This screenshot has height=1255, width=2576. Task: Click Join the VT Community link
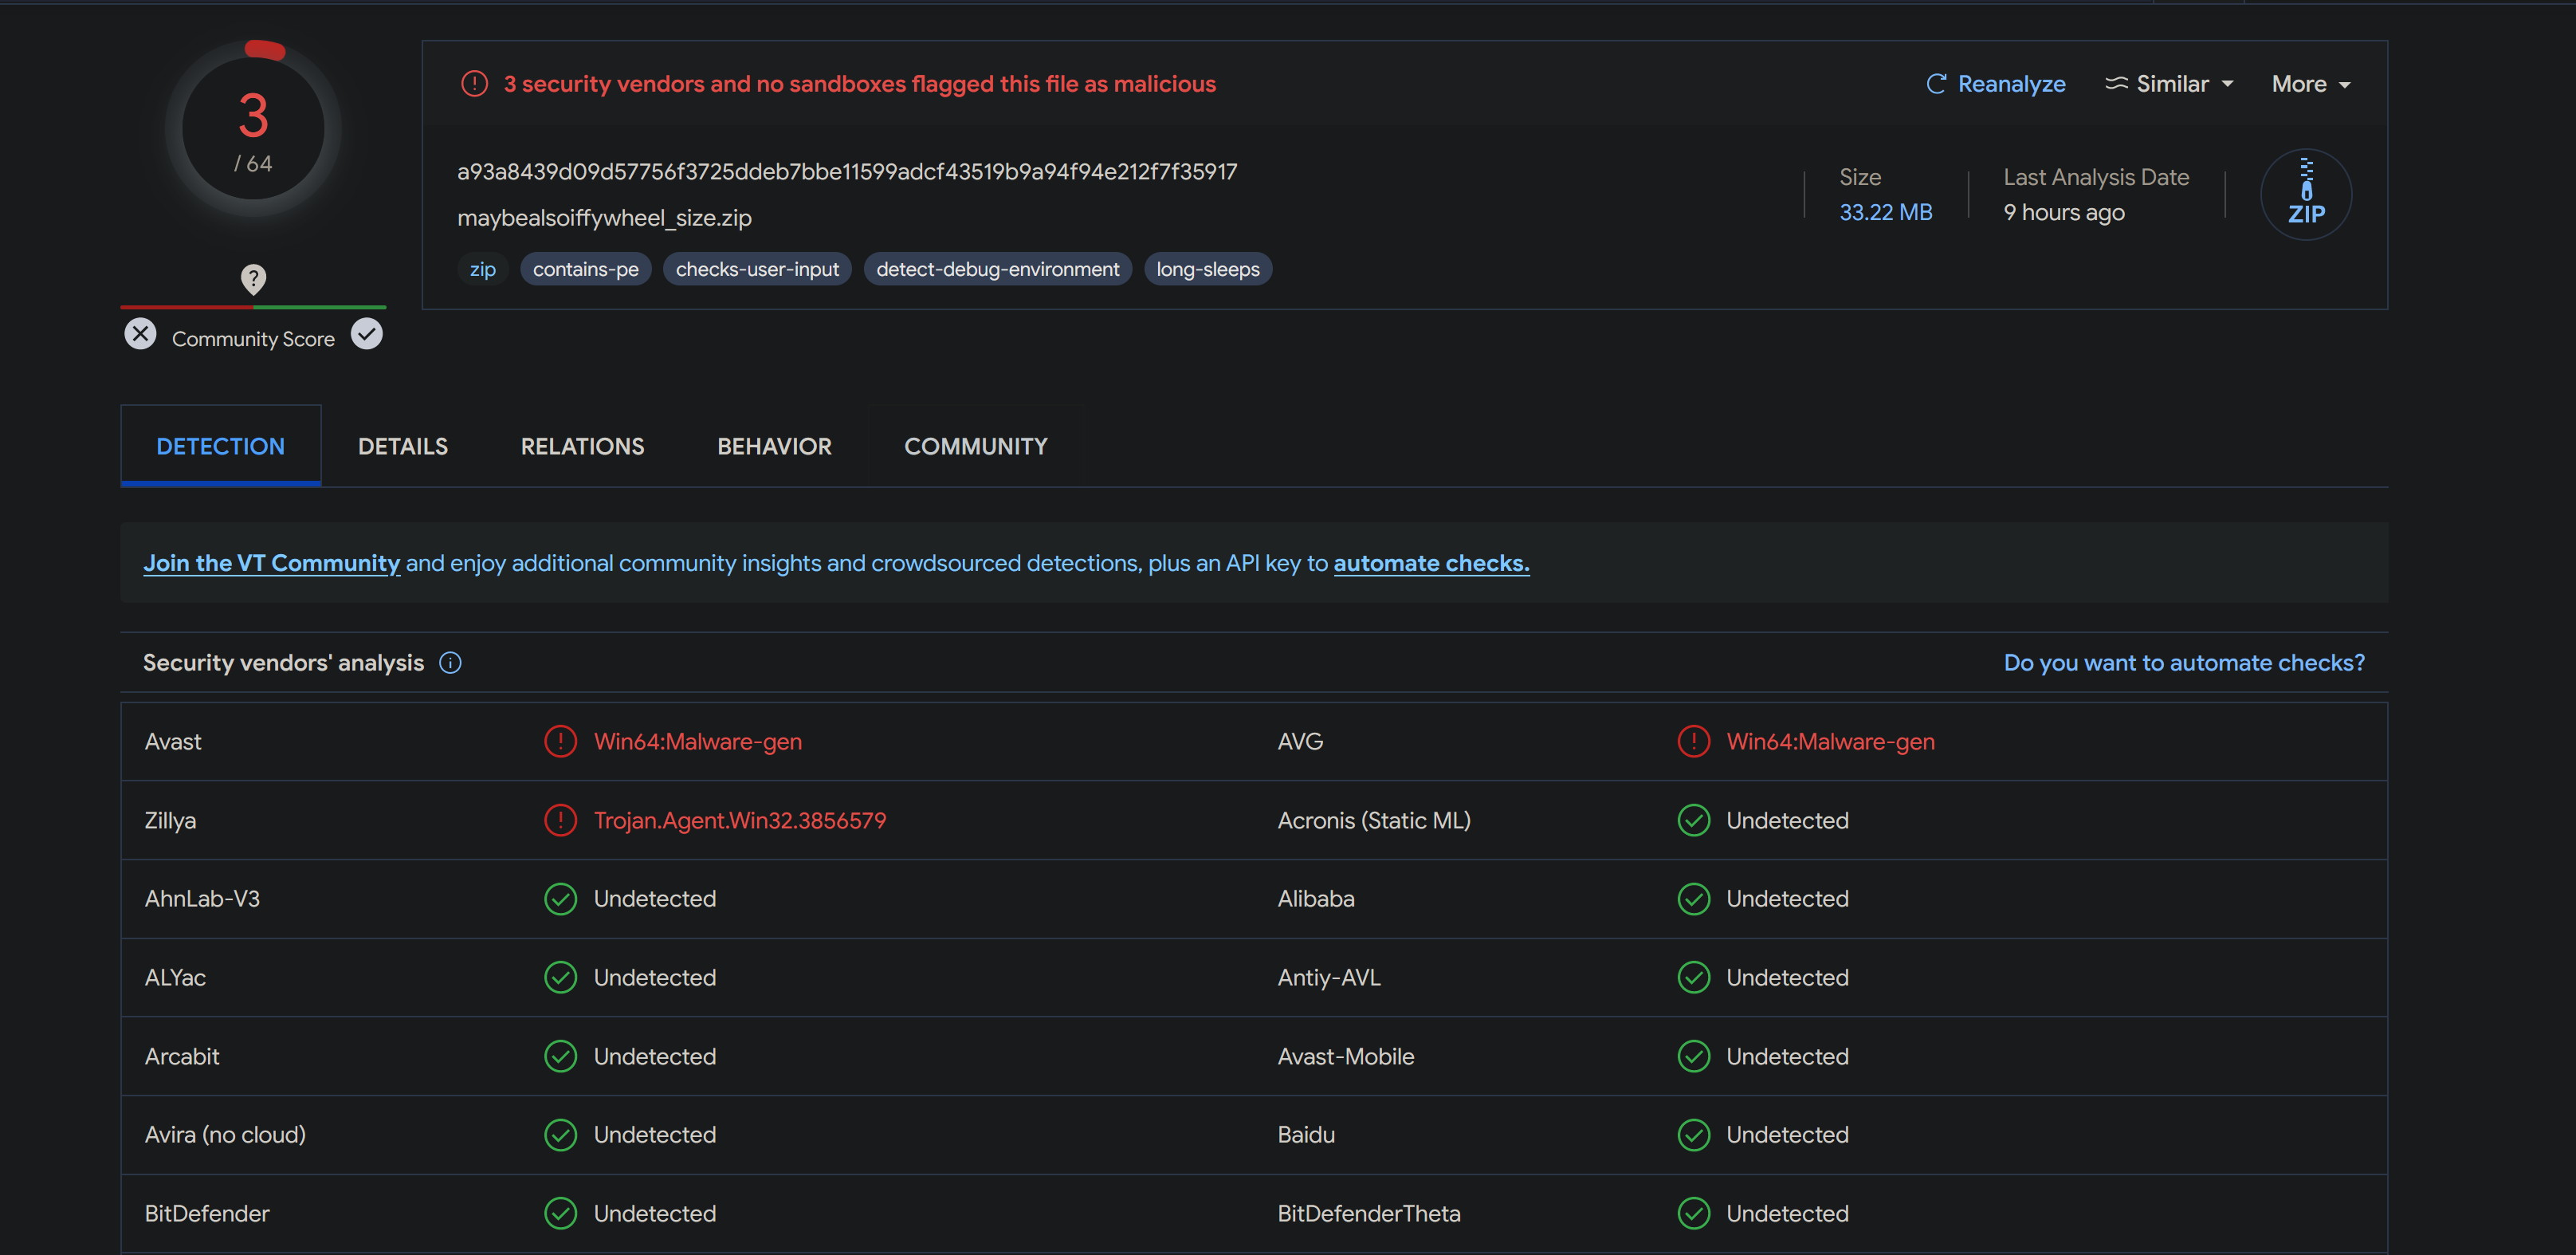click(x=271, y=563)
